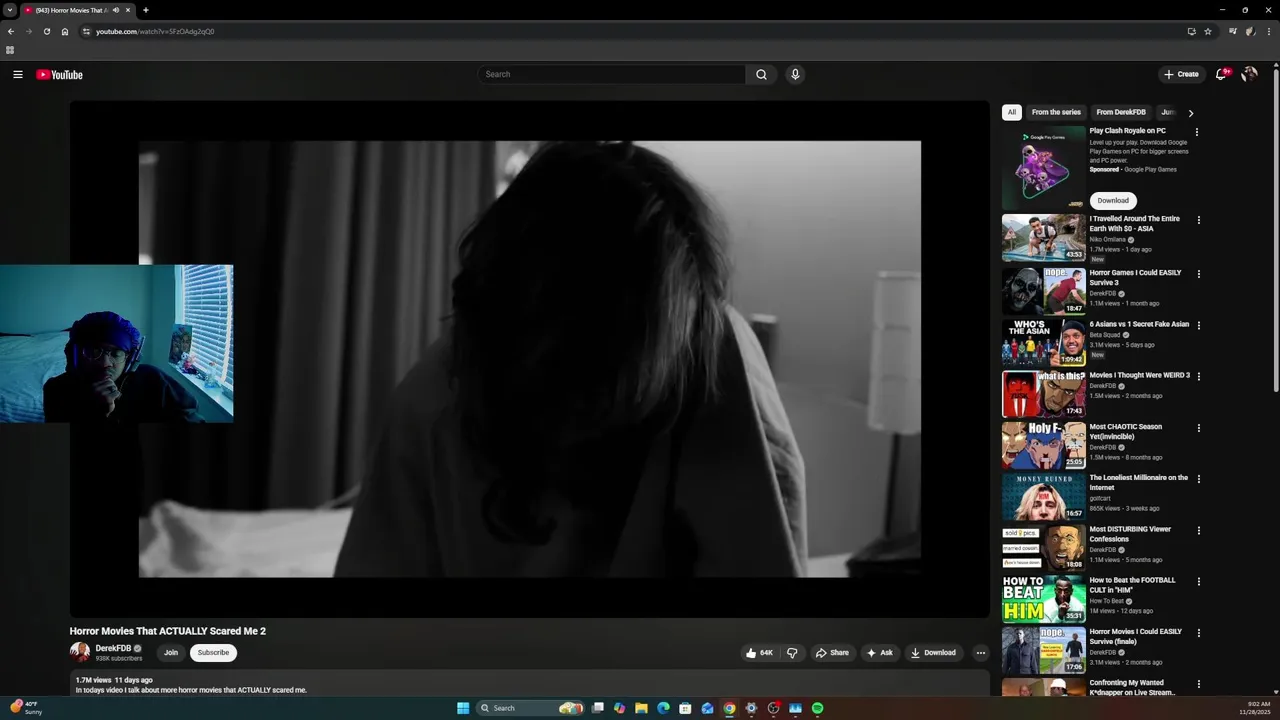Open options for I Travelled Around video
Viewport: 1280px width, 720px height.
click(1199, 220)
